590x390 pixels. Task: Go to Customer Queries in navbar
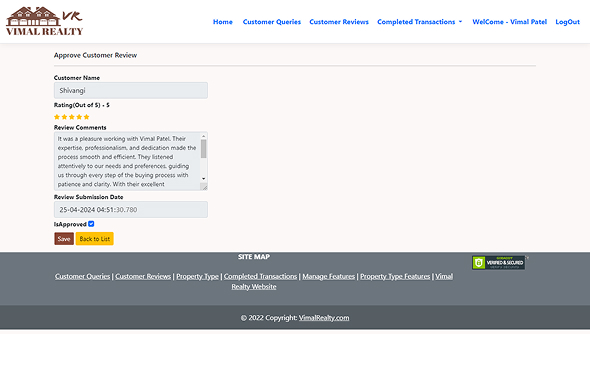click(x=272, y=22)
